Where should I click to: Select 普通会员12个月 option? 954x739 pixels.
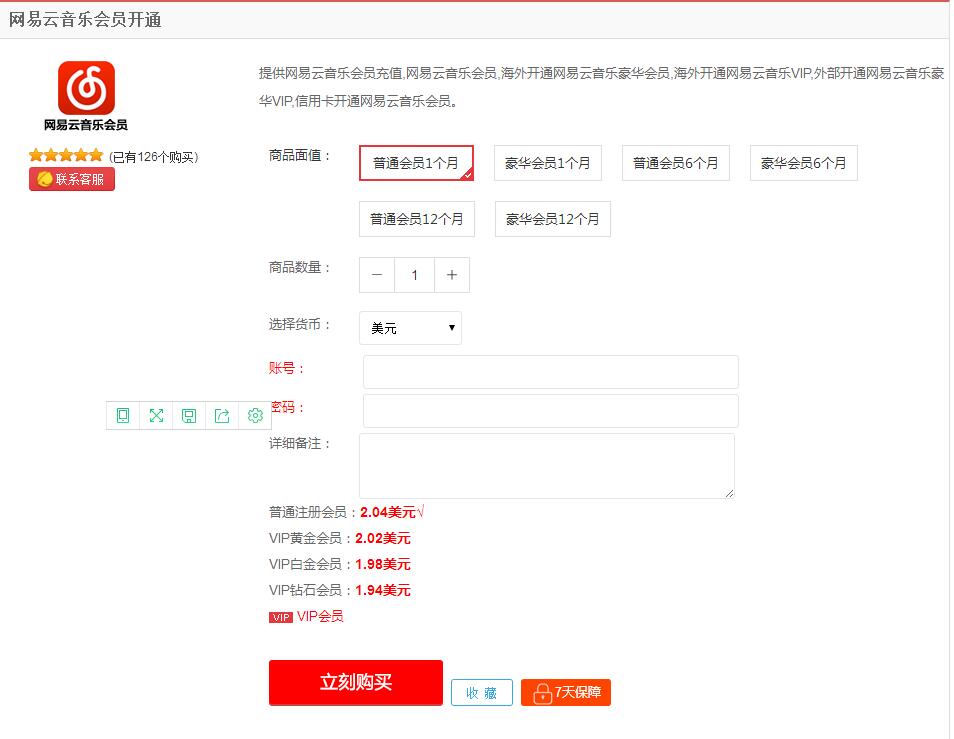point(417,219)
